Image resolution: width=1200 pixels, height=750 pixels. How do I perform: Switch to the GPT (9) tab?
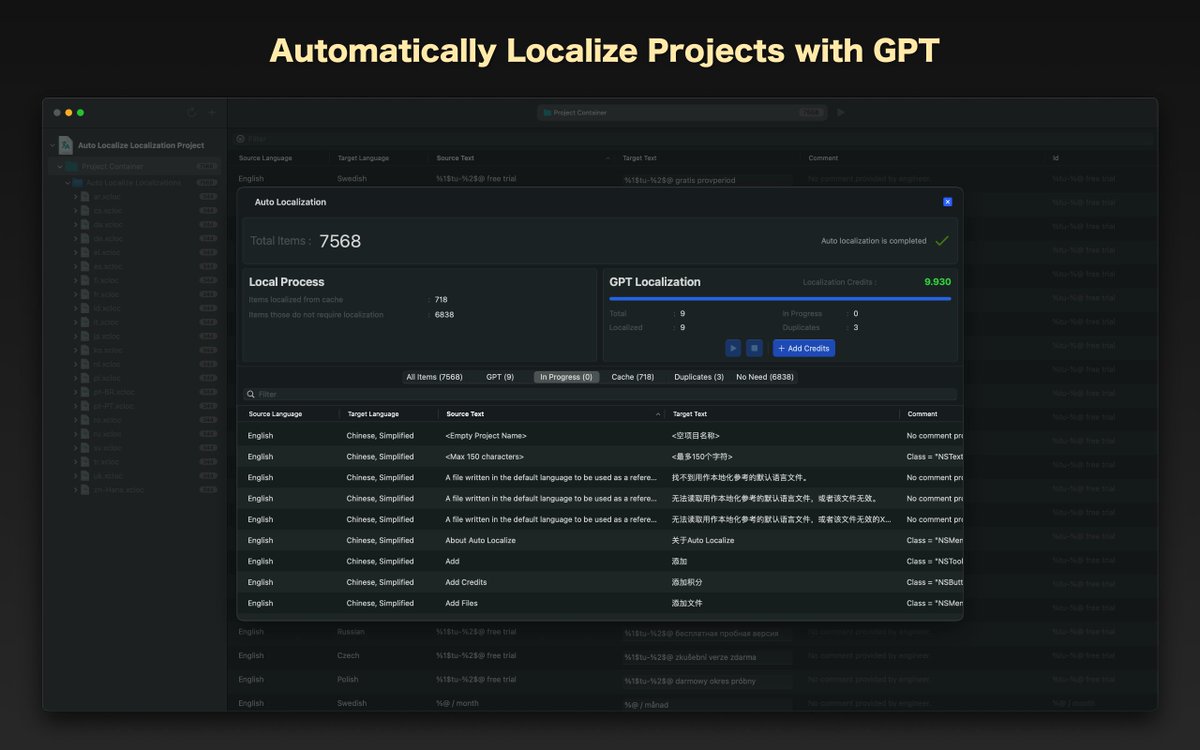[x=500, y=377]
